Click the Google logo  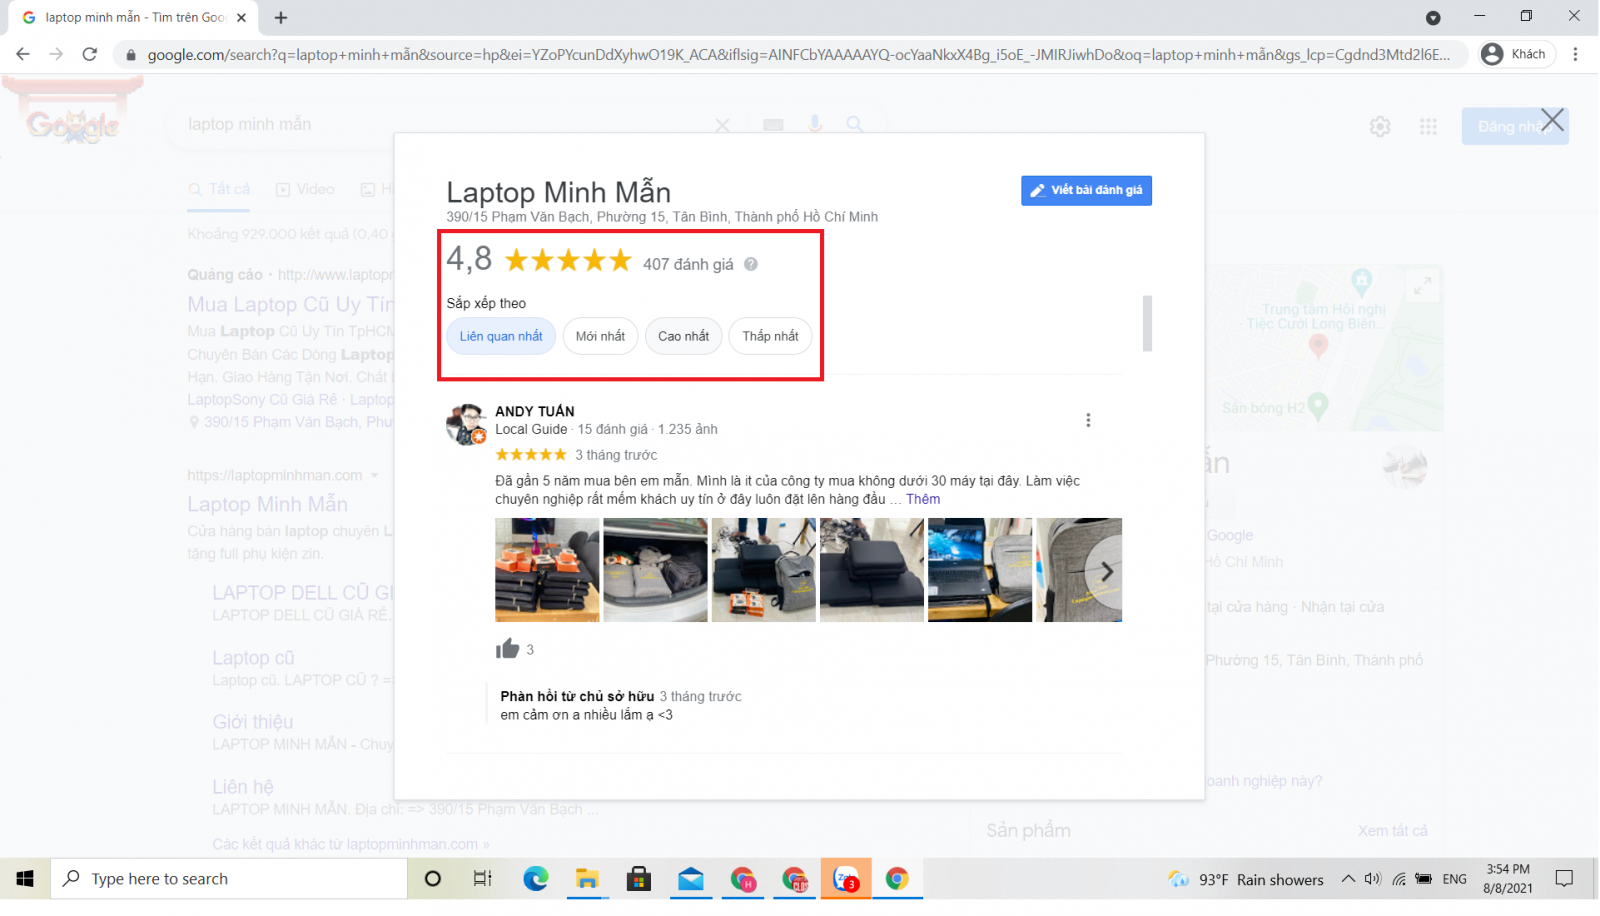click(x=73, y=124)
